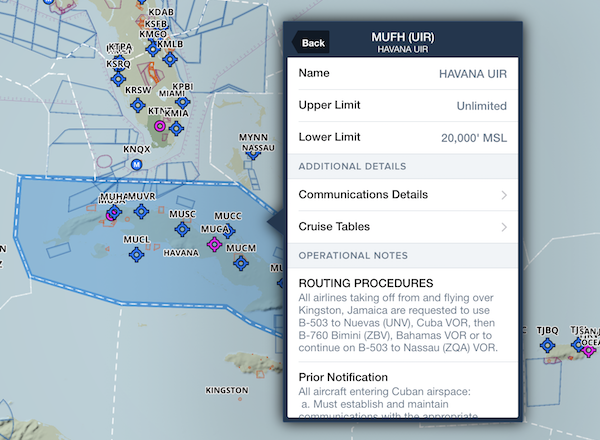Expand the Cruise Tables entry
The height and width of the screenshot is (440, 600).
tap(402, 227)
